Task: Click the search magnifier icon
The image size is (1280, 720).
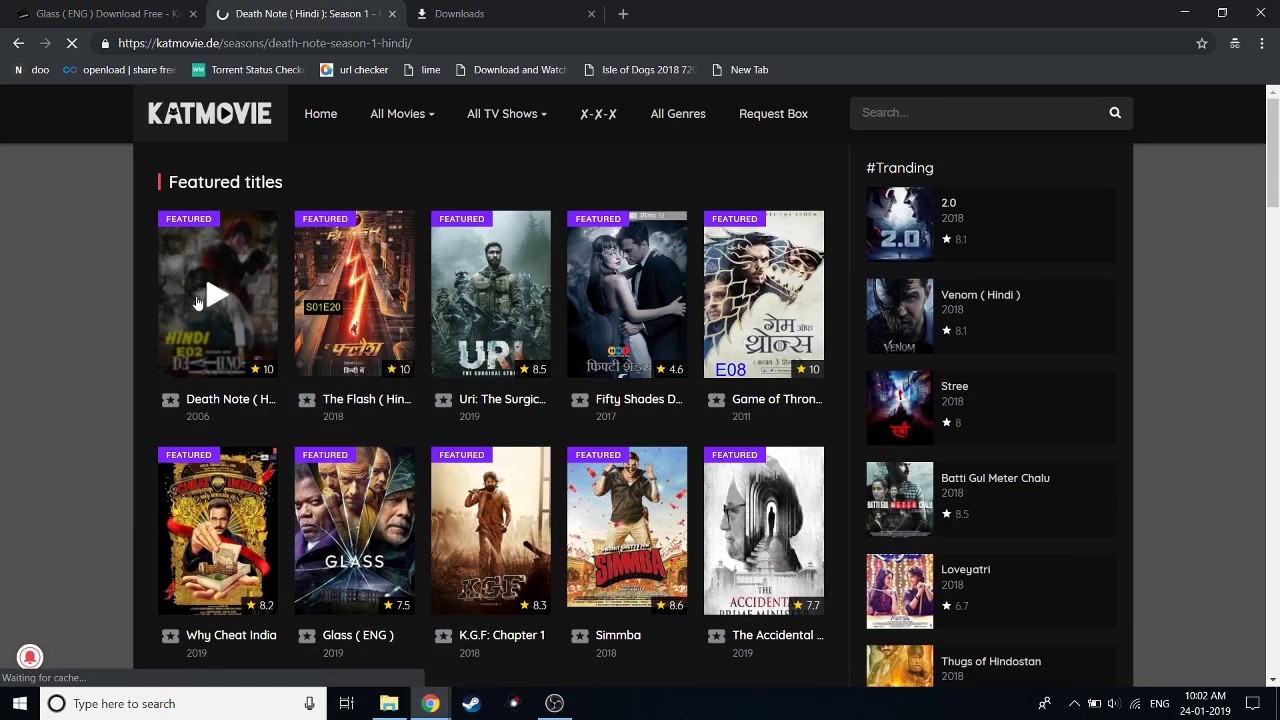Action: coord(1115,113)
